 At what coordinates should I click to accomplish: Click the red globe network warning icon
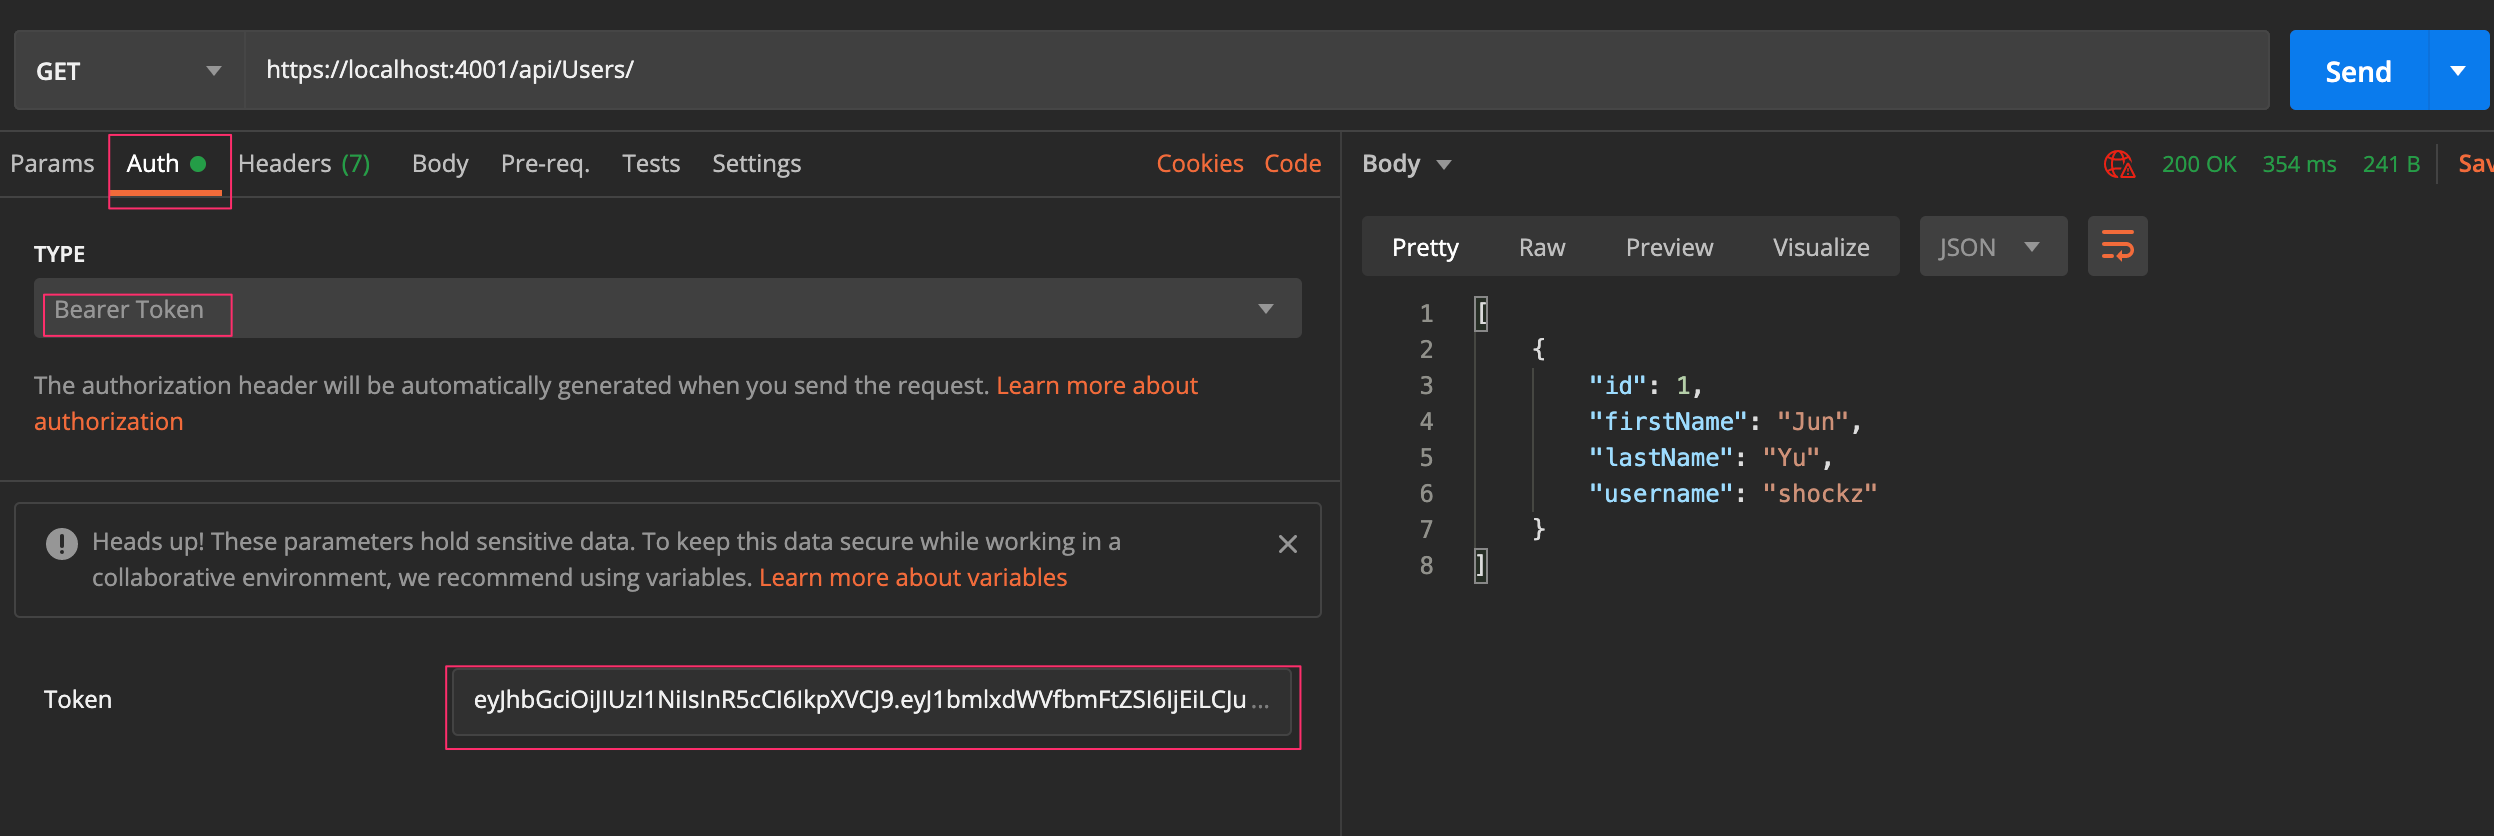click(2119, 164)
